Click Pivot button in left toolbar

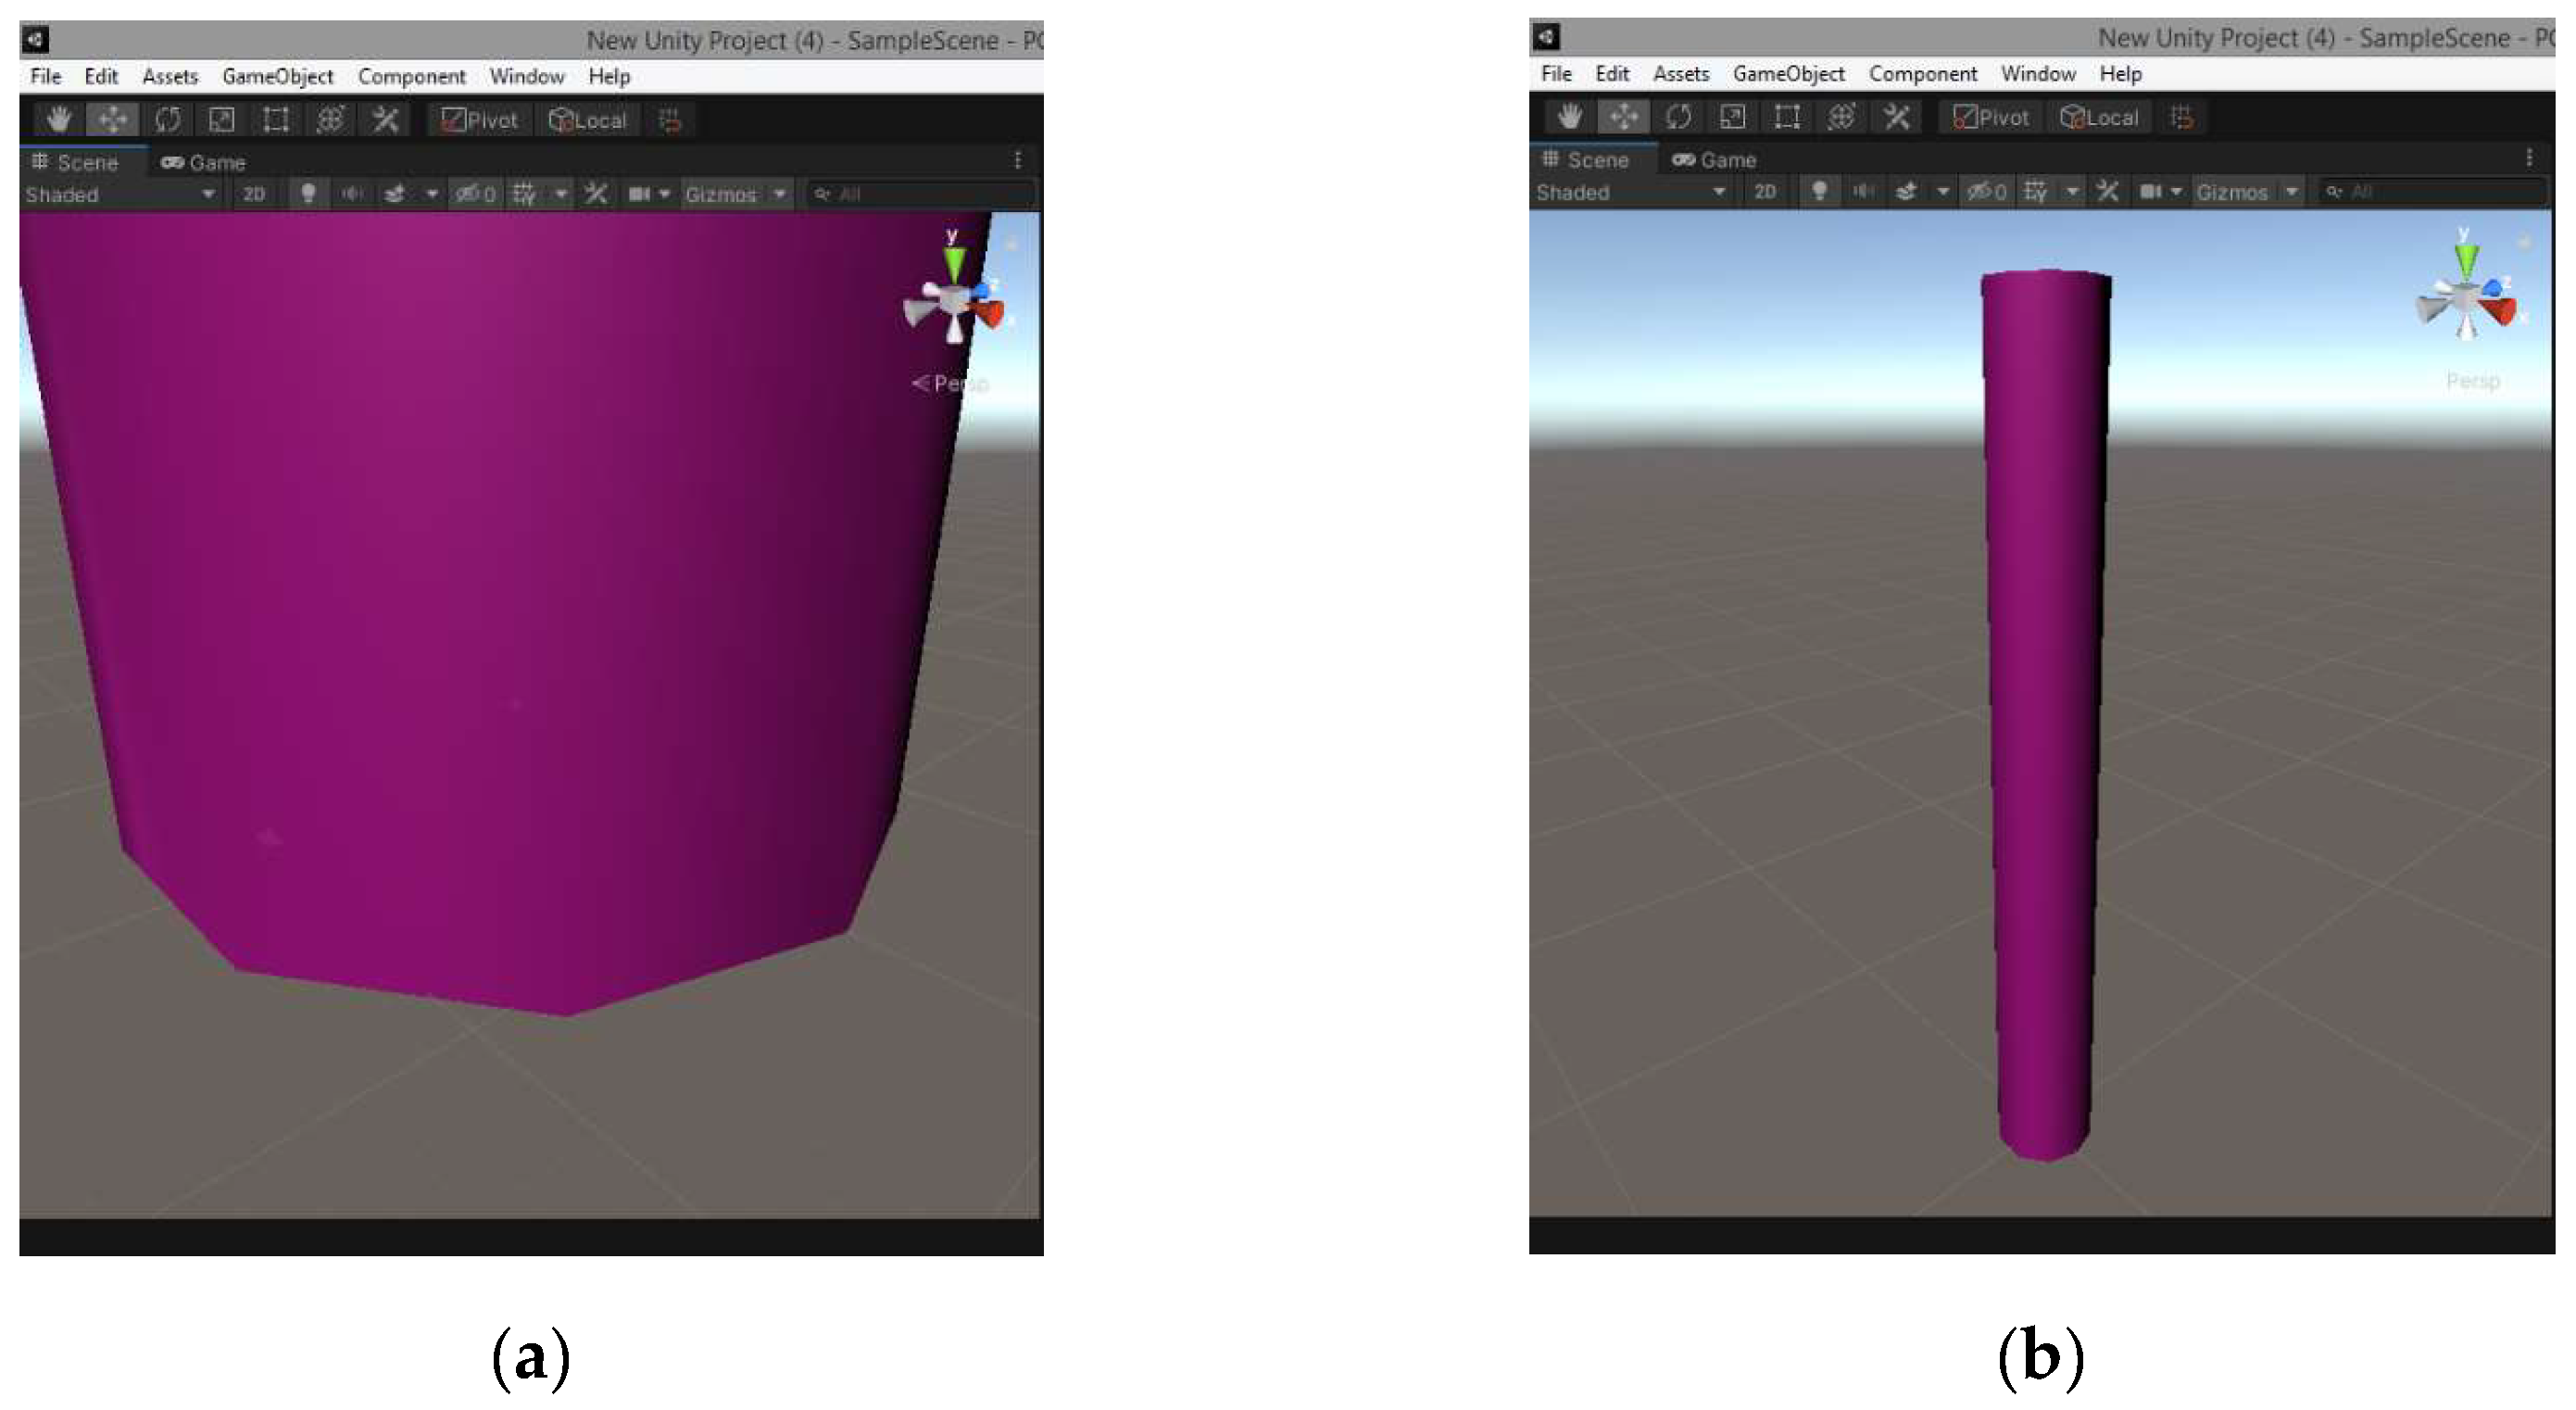pos(480,120)
